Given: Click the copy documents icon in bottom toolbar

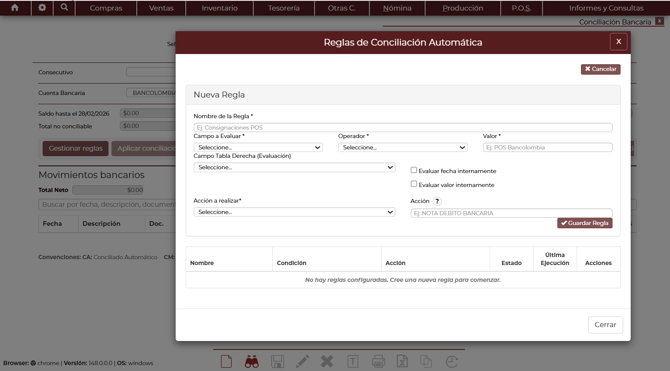Looking at the screenshot, I should 426,362.
